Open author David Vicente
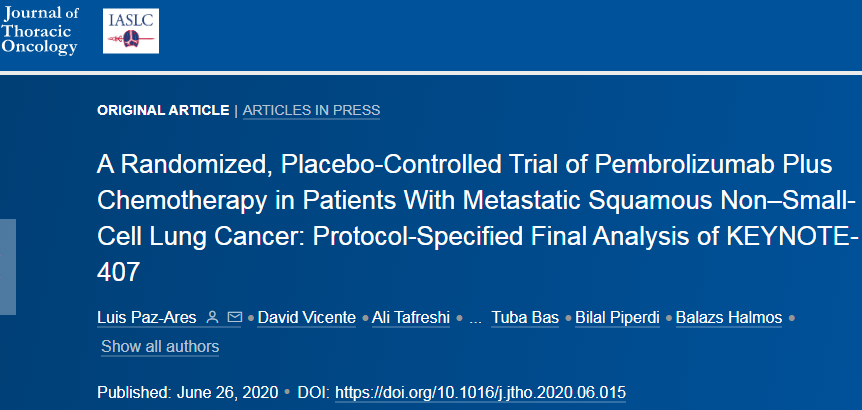This screenshot has height=410, width=862. coord(307,318)
